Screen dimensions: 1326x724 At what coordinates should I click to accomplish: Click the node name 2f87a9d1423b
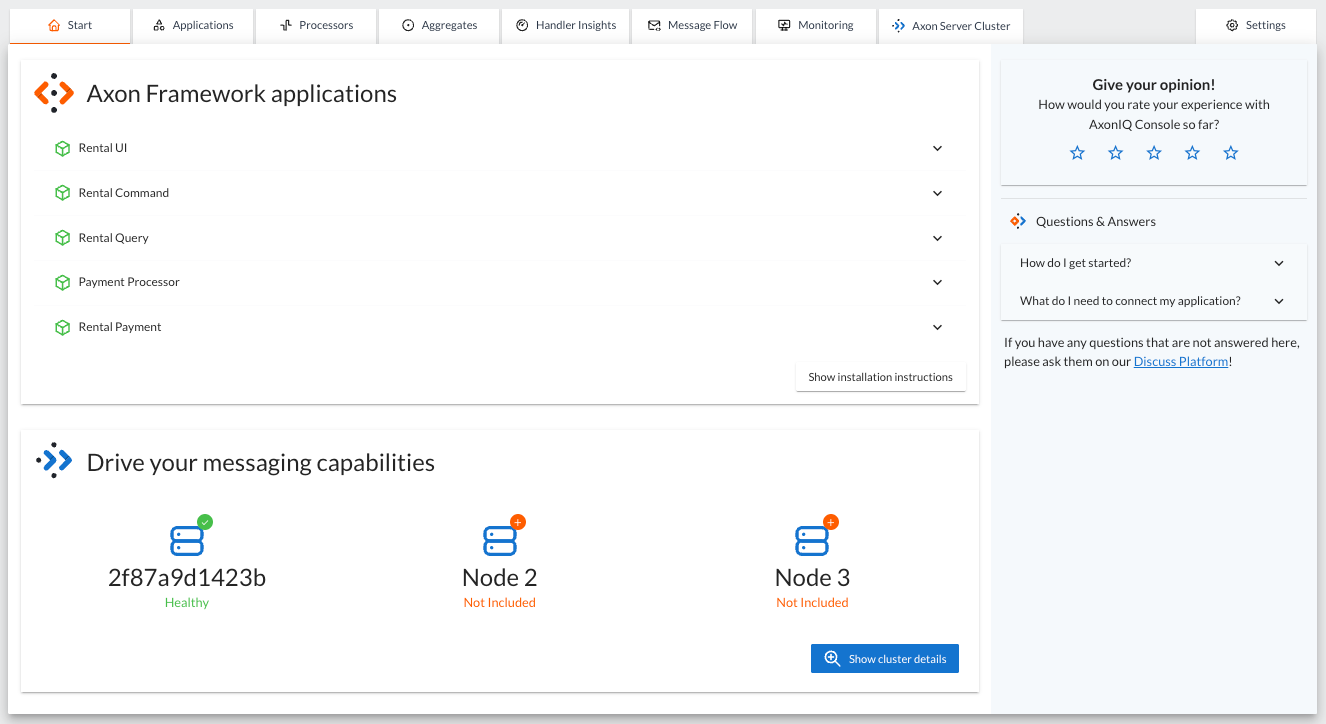coord(187,577)
